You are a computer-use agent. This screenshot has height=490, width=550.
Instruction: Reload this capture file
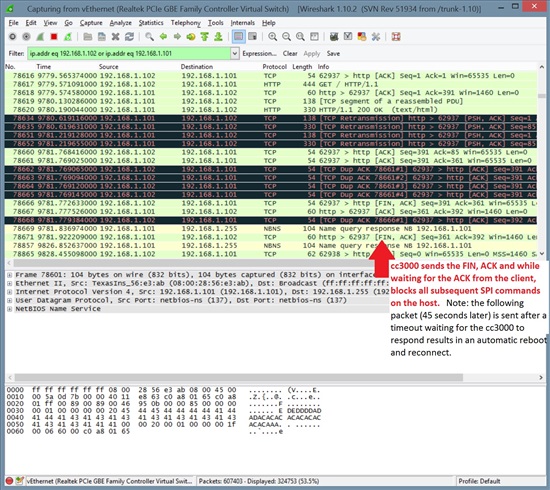[x=129, y=36]
